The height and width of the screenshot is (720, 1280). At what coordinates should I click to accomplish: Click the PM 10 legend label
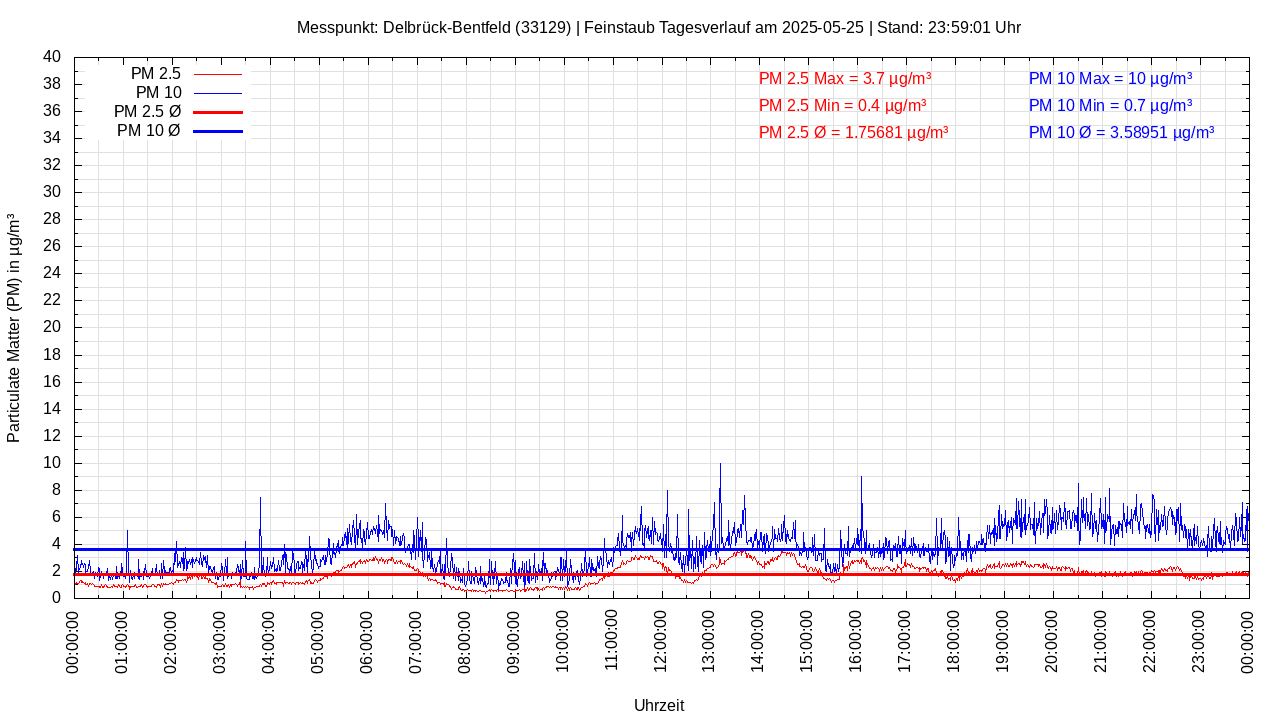point(158,93)
